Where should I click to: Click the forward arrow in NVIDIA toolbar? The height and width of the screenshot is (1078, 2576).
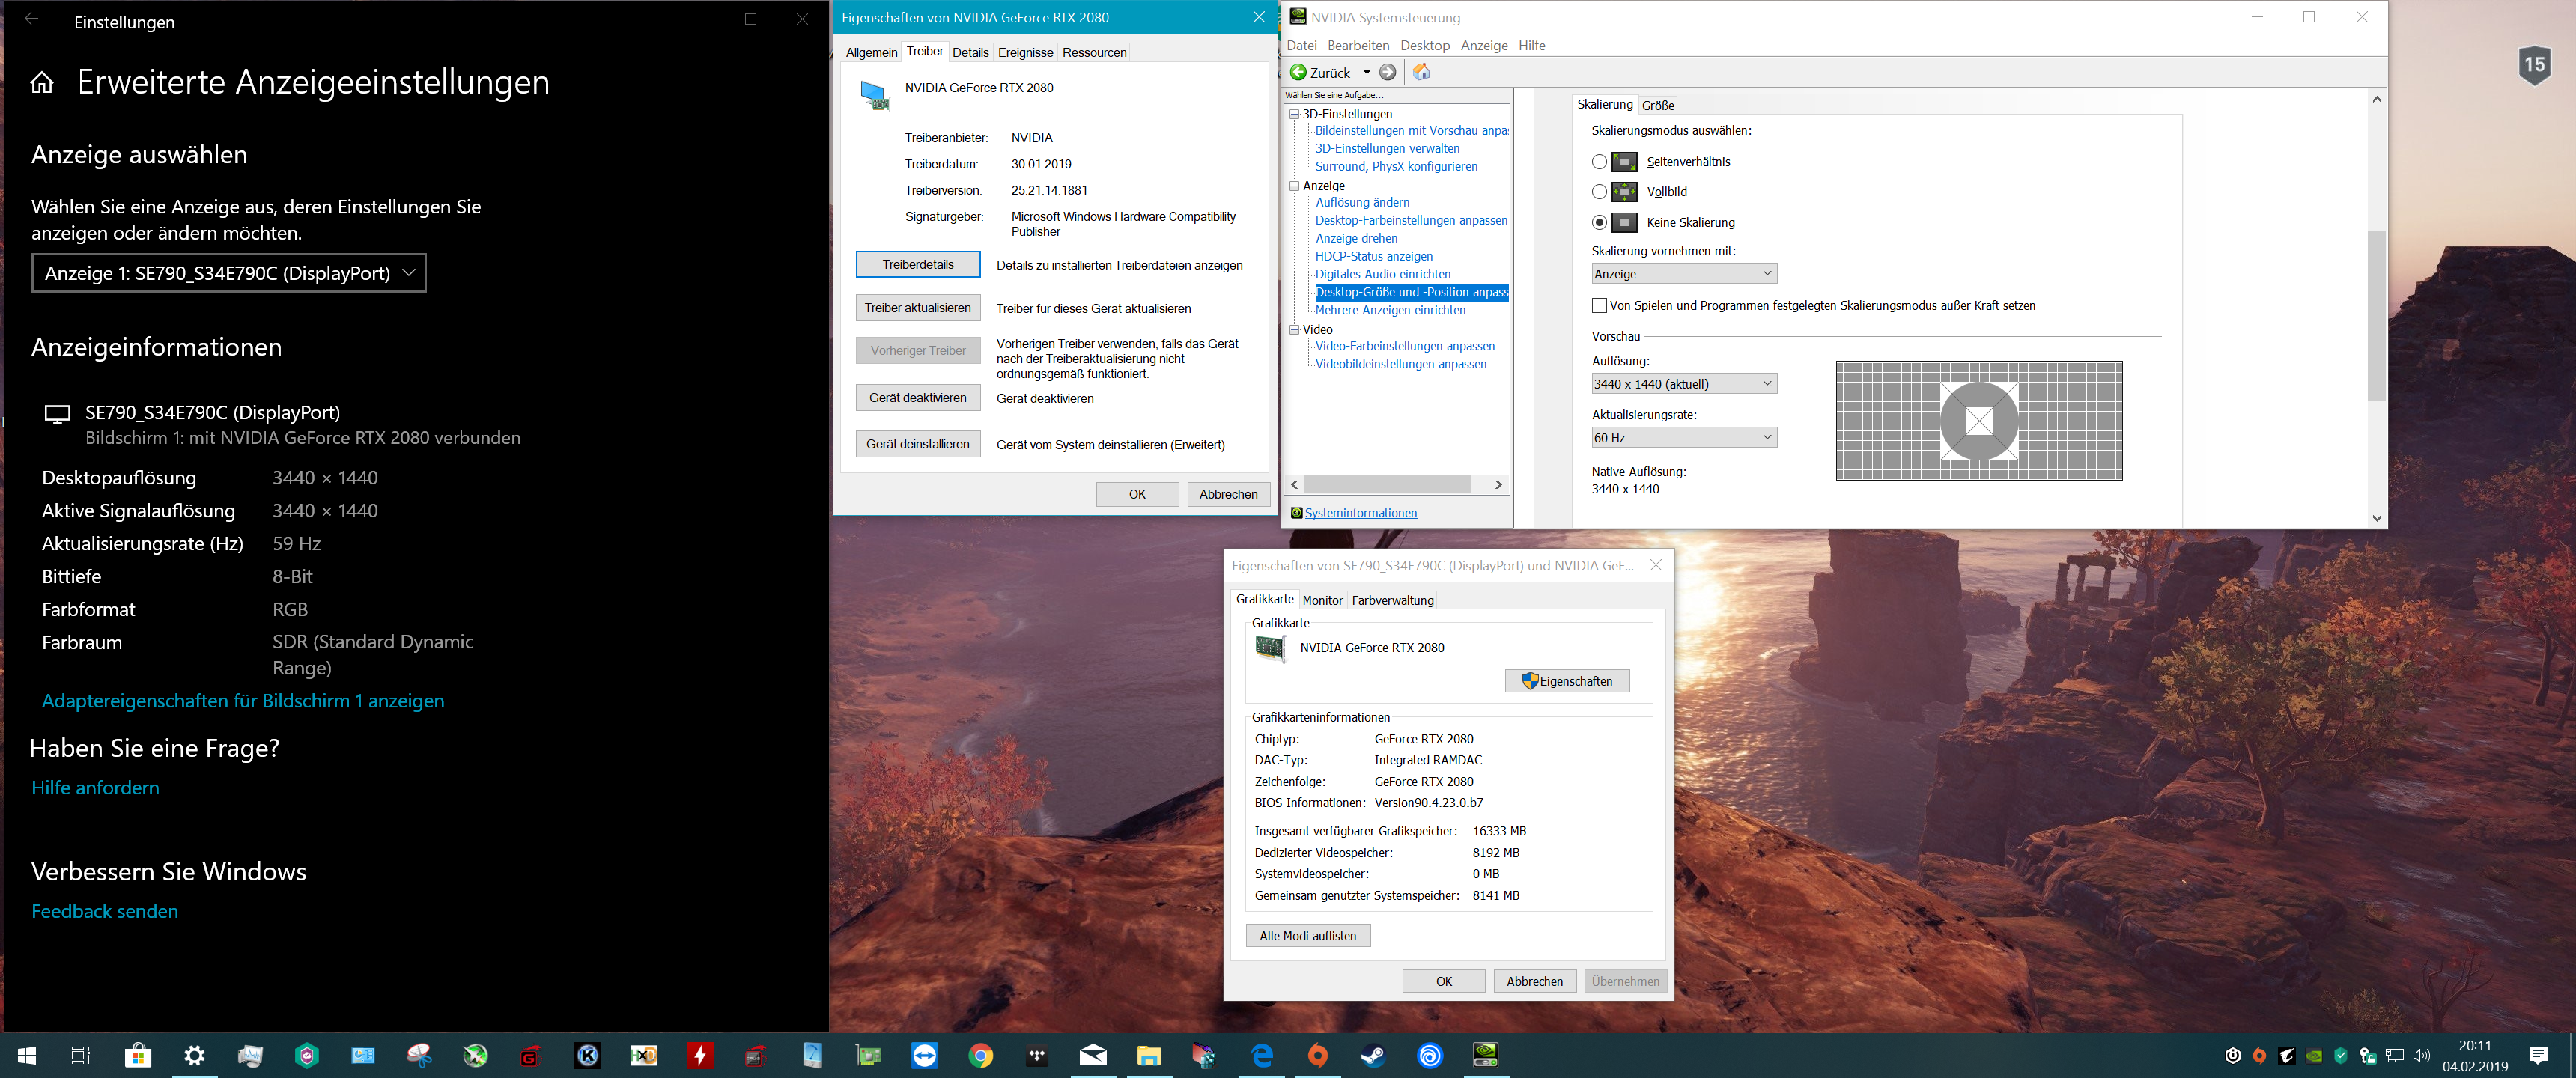tap(1388, 72)
